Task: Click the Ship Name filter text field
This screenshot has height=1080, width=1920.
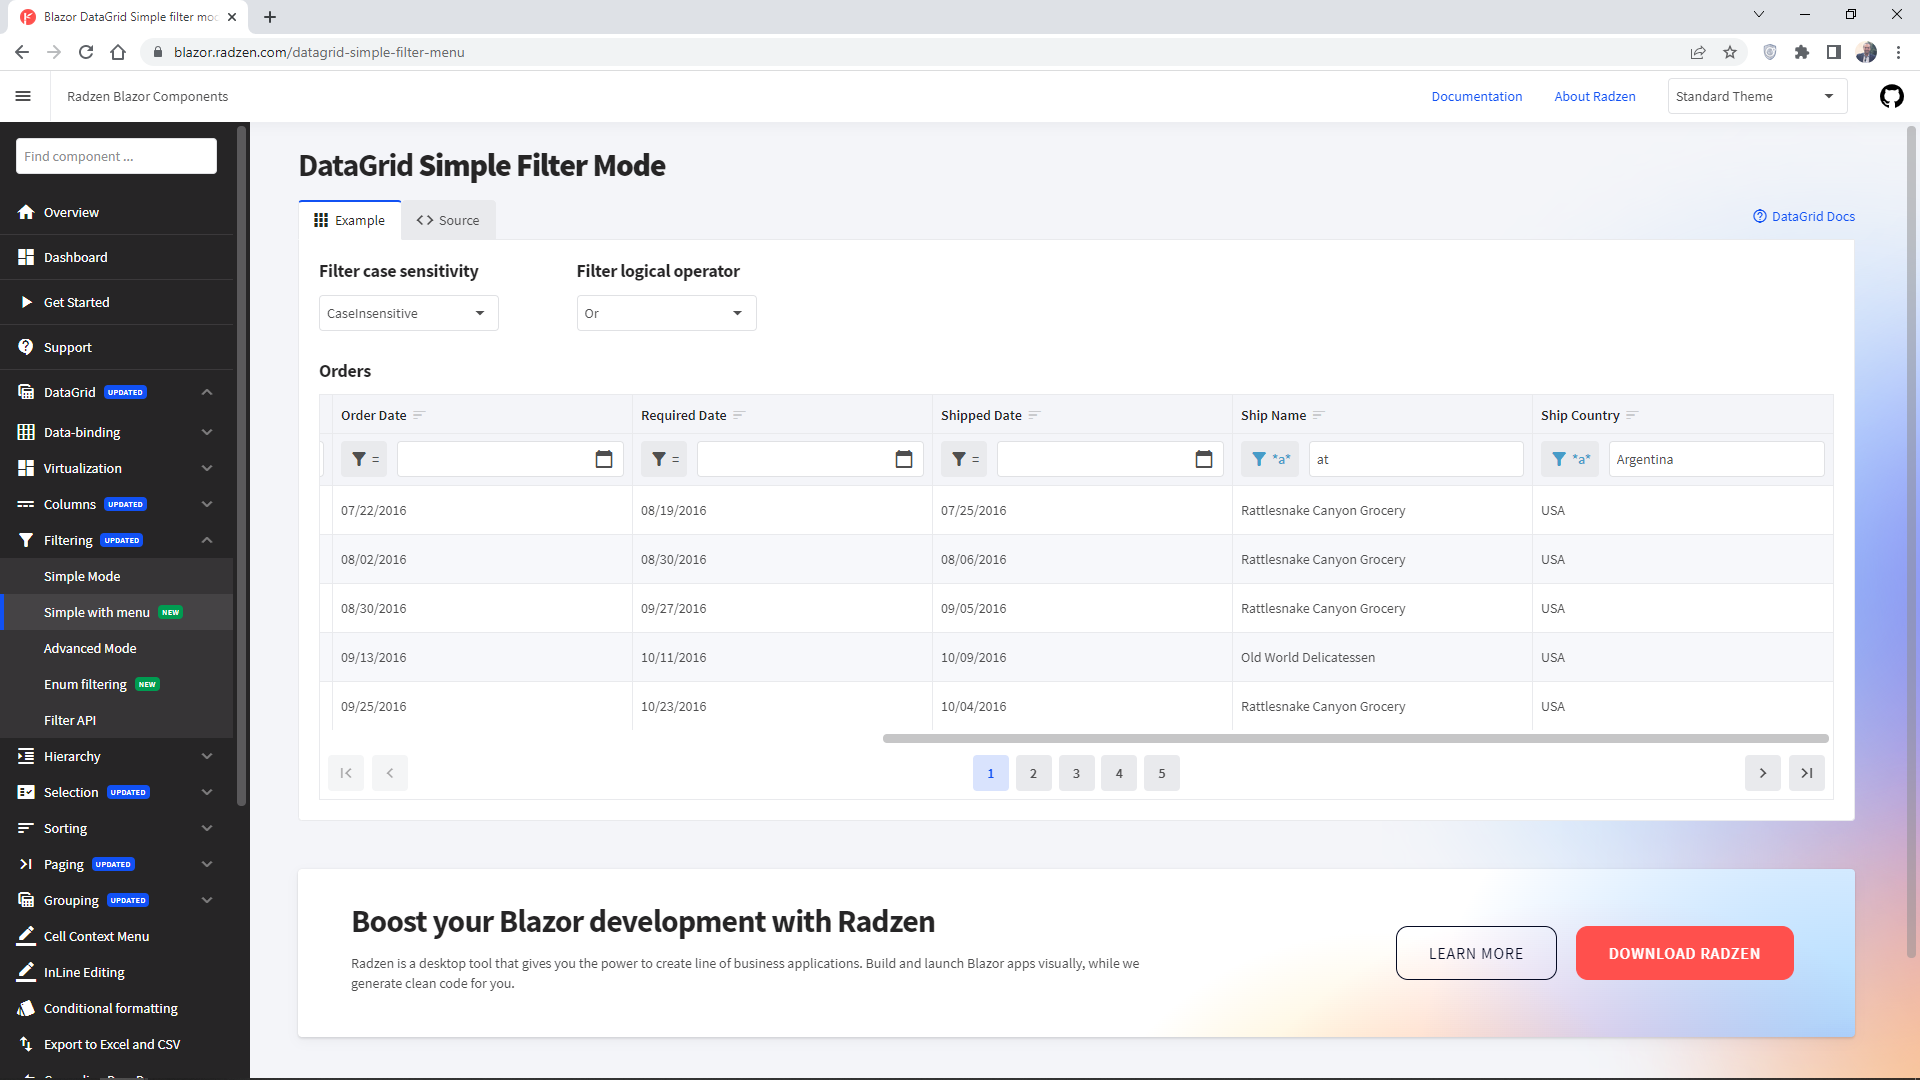Action: tap(1416, 459)
